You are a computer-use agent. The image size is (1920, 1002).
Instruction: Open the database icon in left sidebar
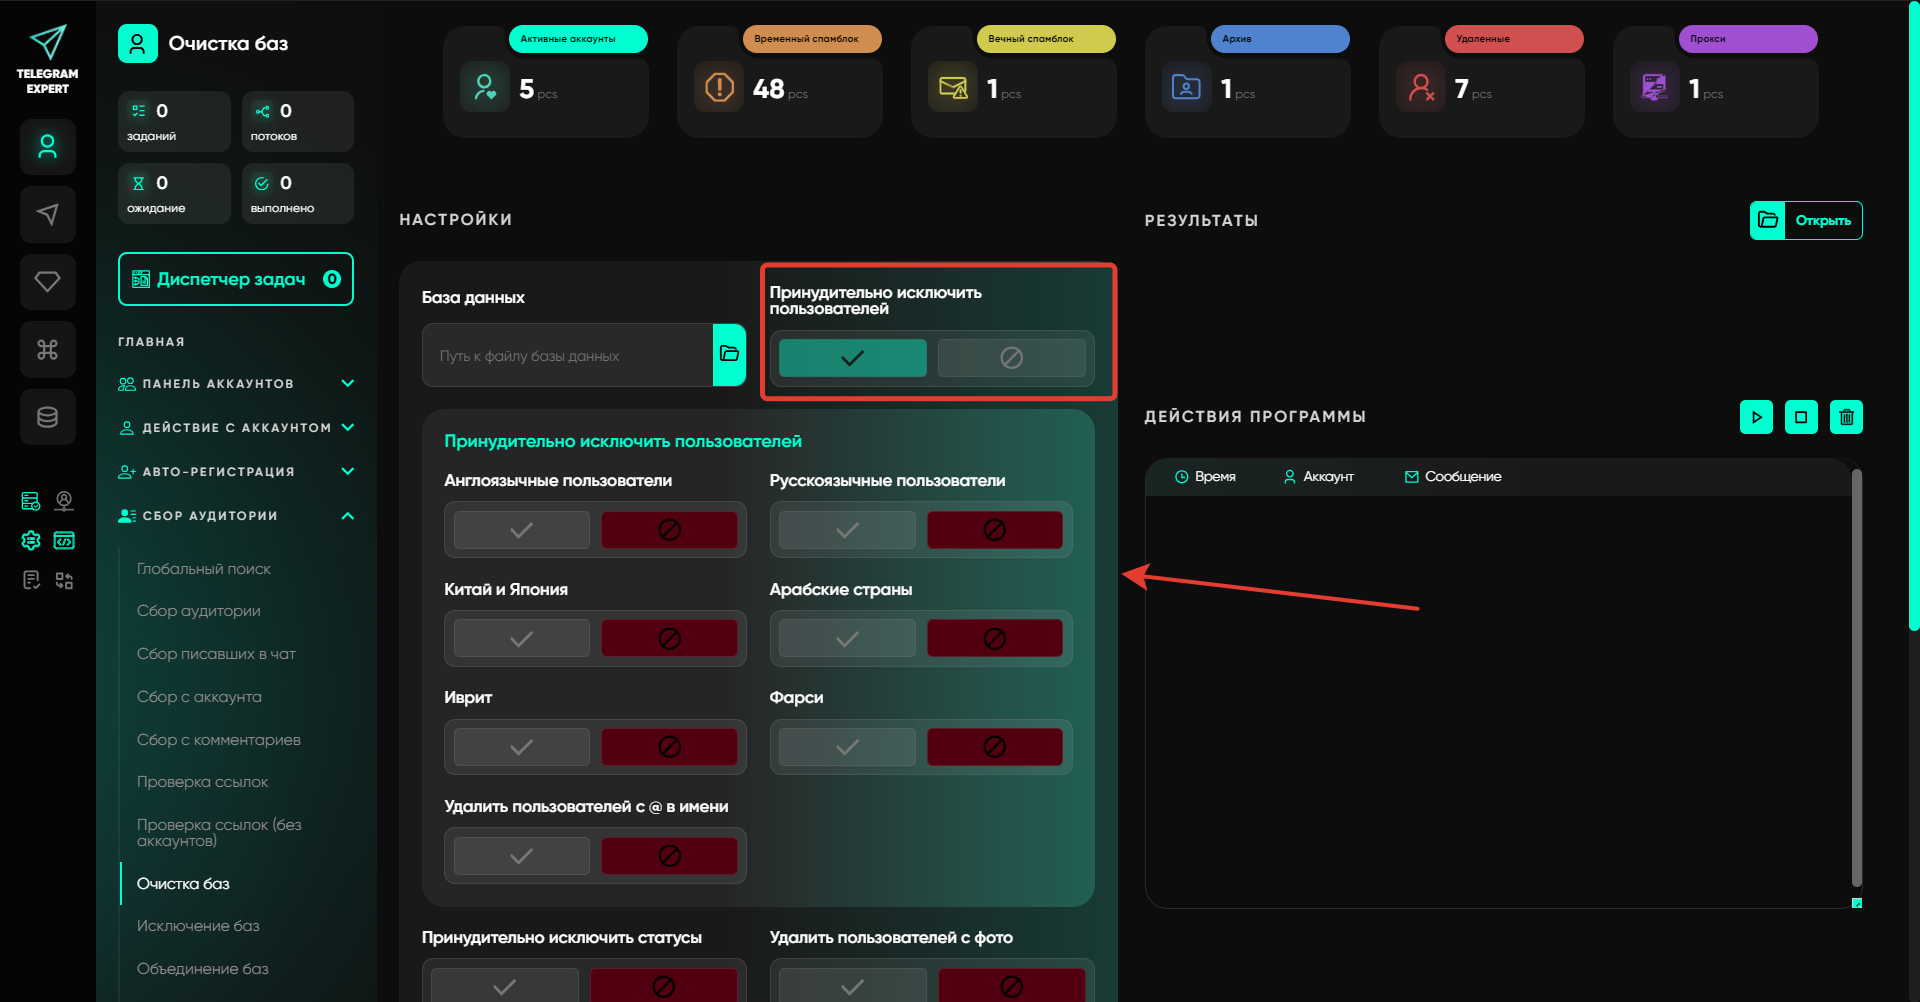(47, 417)
